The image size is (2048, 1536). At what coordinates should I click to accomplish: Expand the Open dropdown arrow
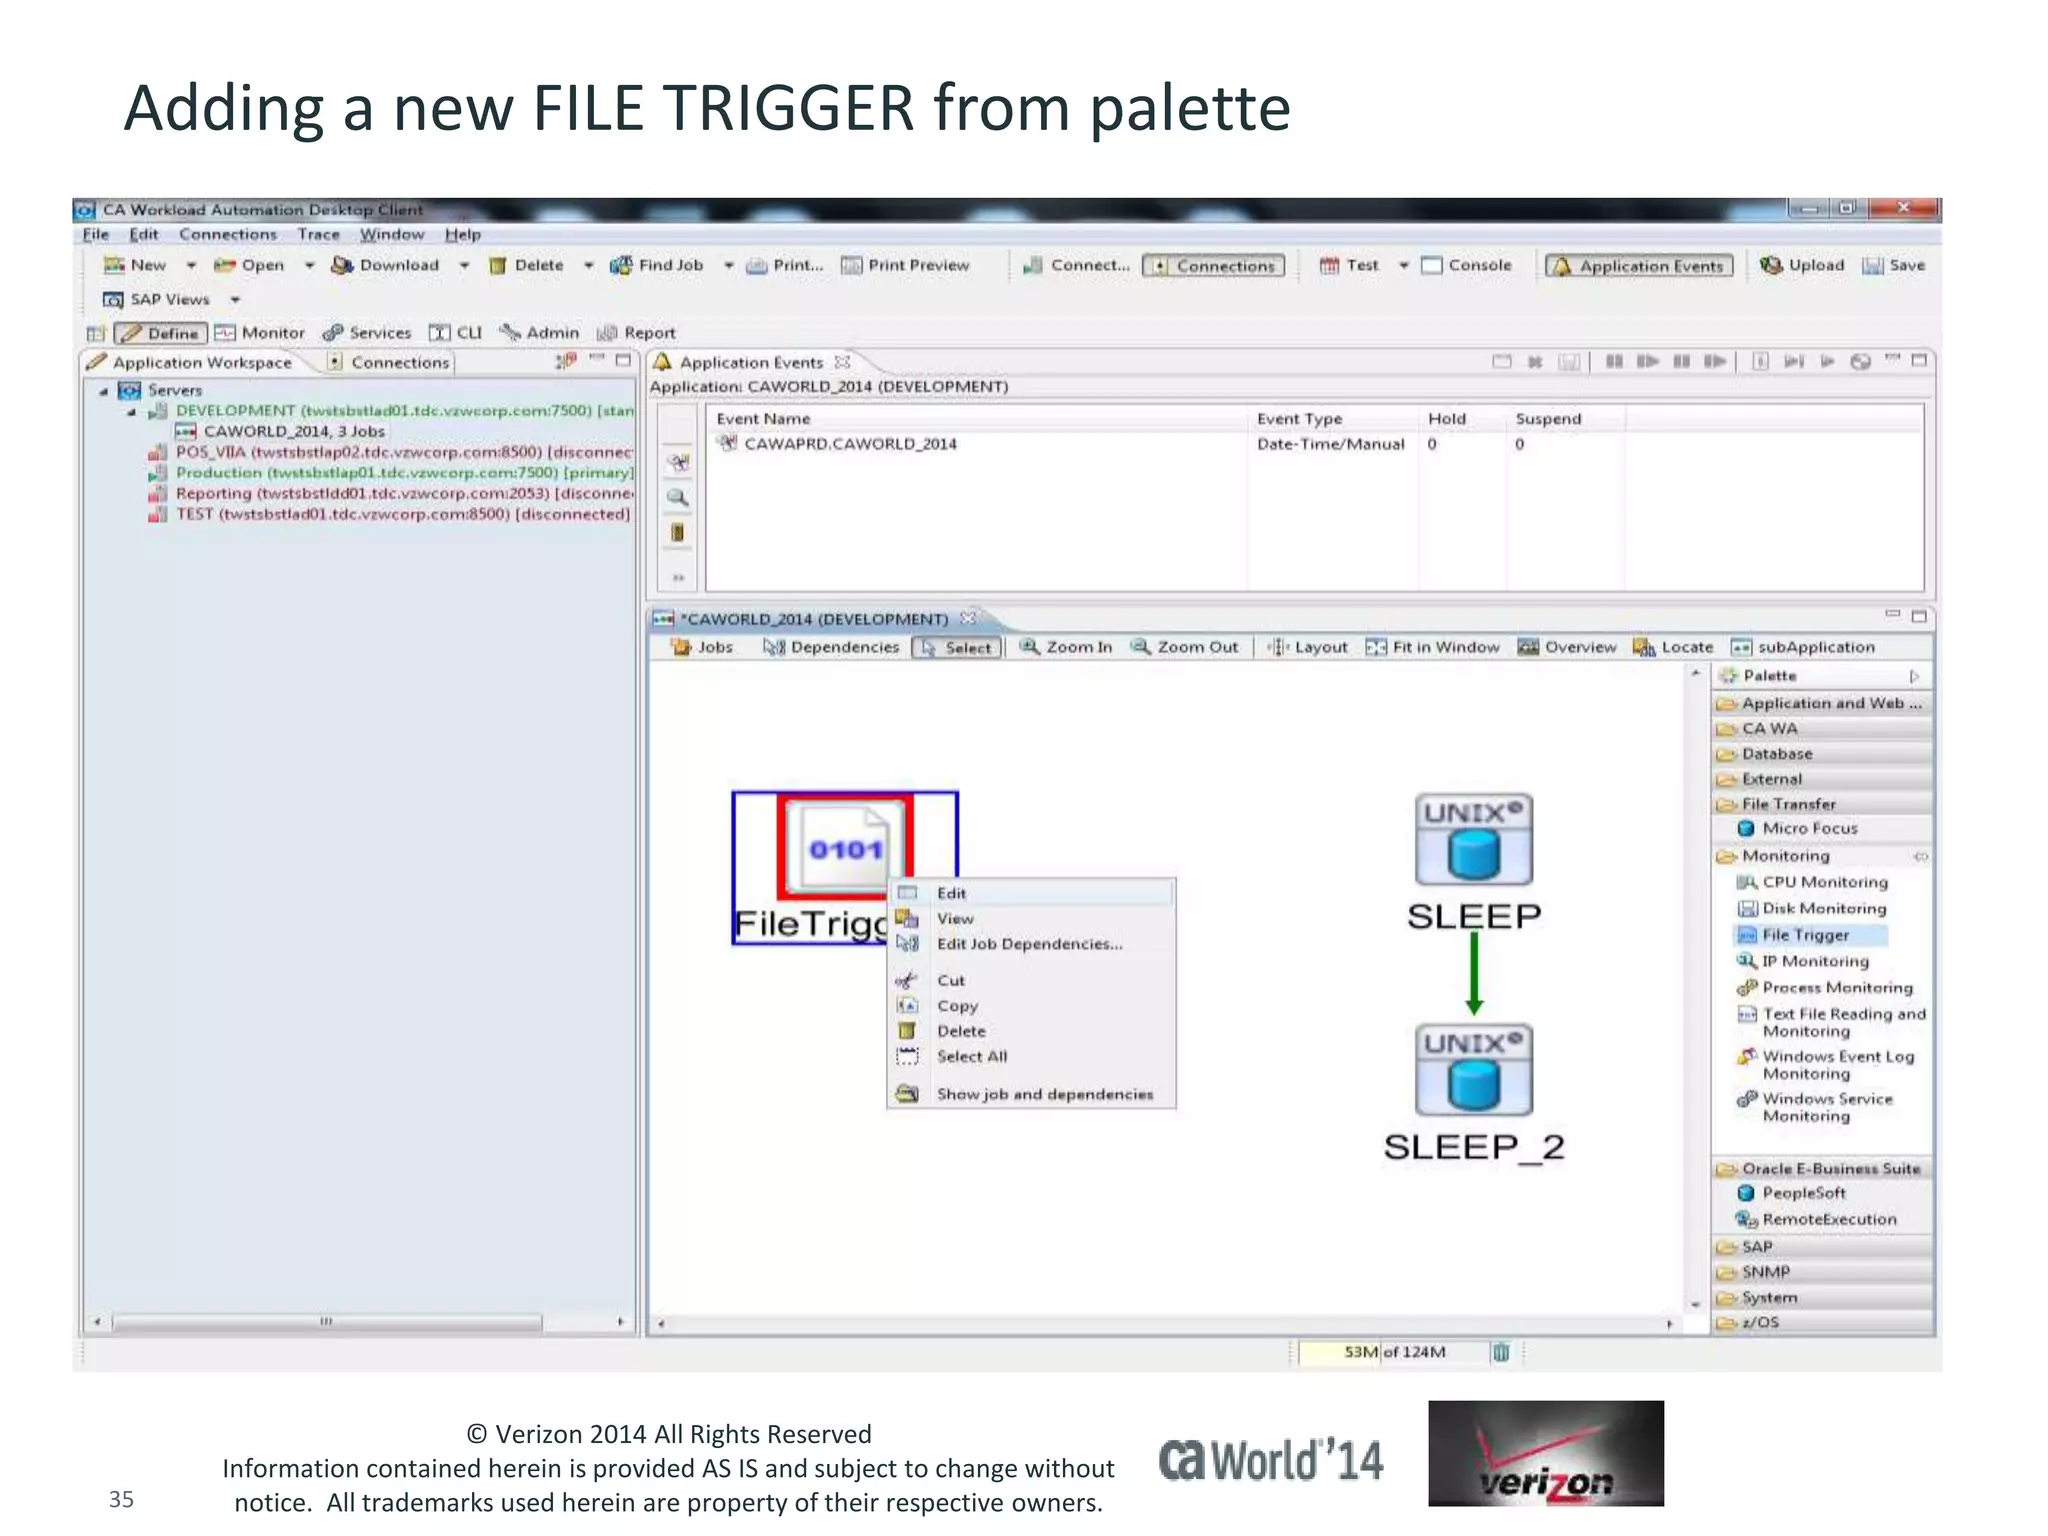[309, 265]
